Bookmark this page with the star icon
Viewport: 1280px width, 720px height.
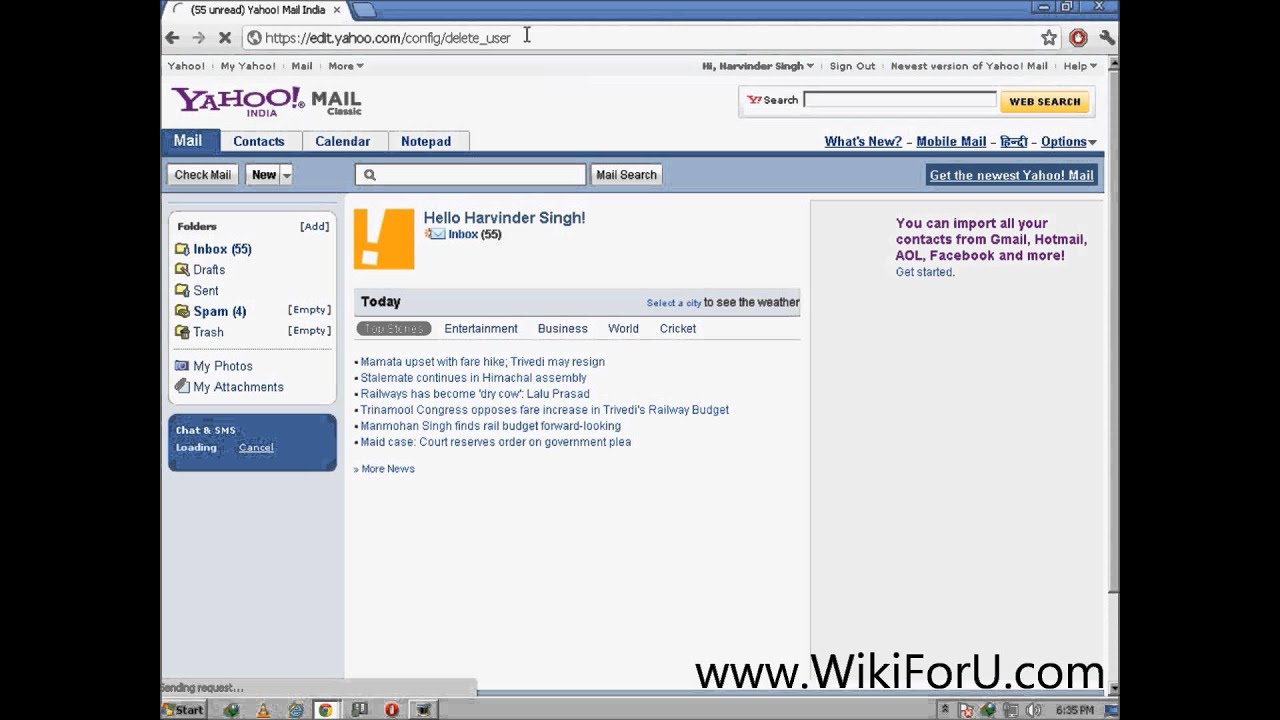click(1049, 38)
